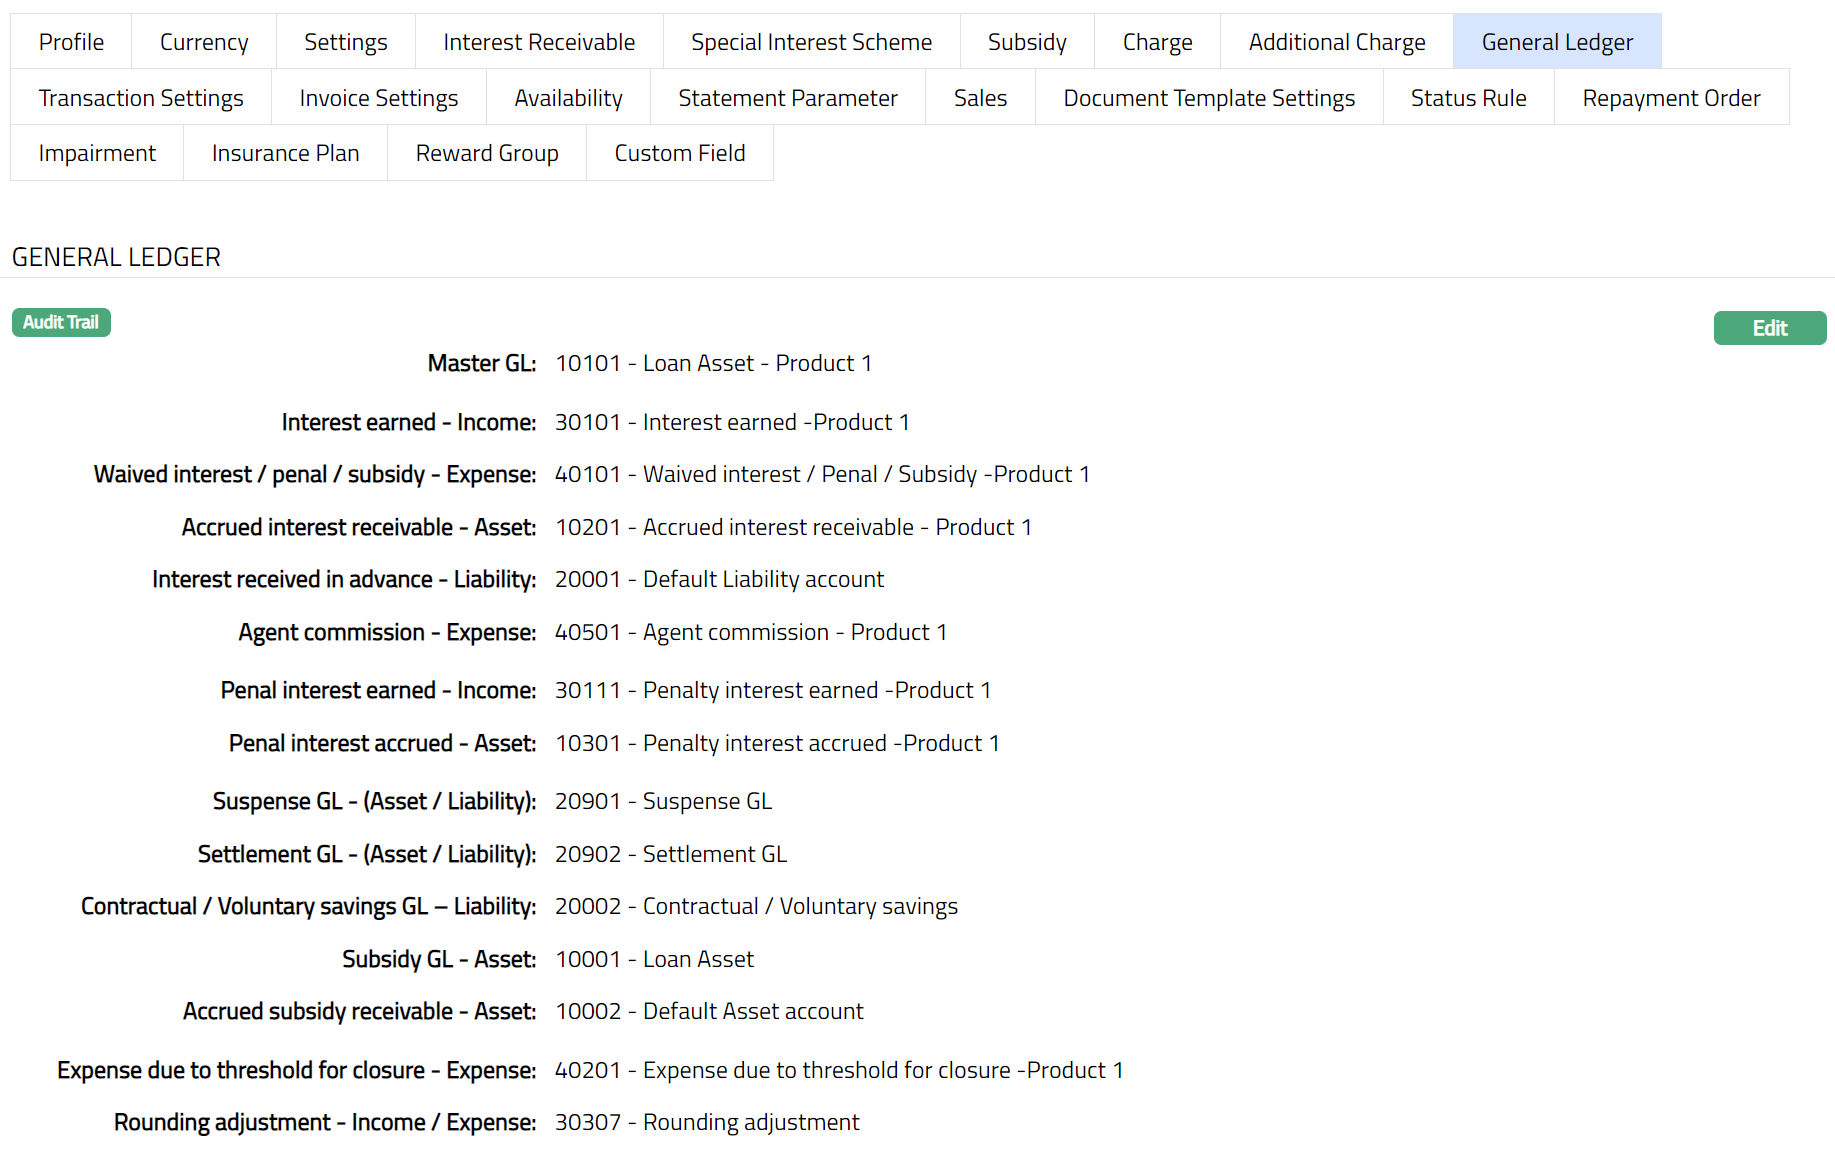Go to Interest Receivable tab
The height and width of the screenshot is (1169, 1835).
pos(539,42)
